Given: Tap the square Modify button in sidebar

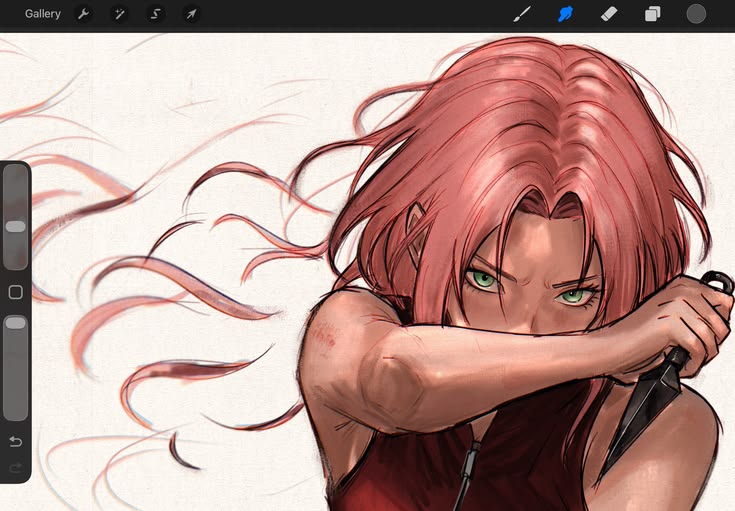Looking at the screenshot, I should [15, 292].
